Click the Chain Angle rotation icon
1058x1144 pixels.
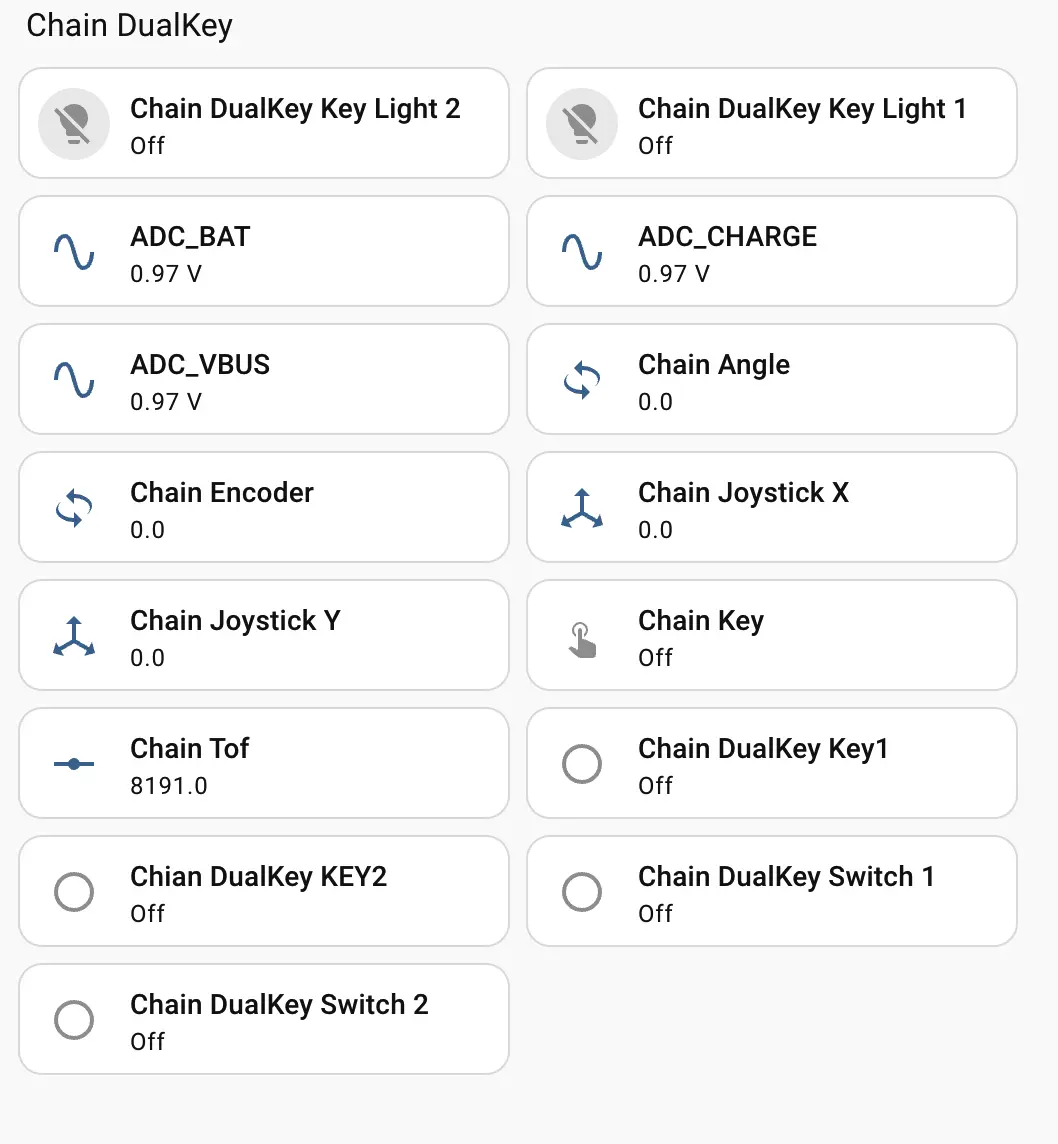[581, 380]
